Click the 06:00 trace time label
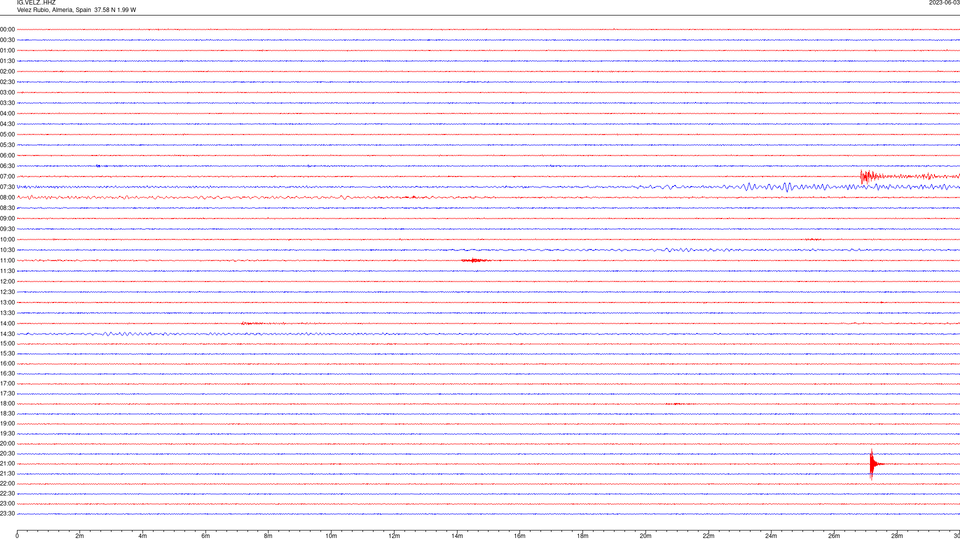 click(x=7, y=156)
